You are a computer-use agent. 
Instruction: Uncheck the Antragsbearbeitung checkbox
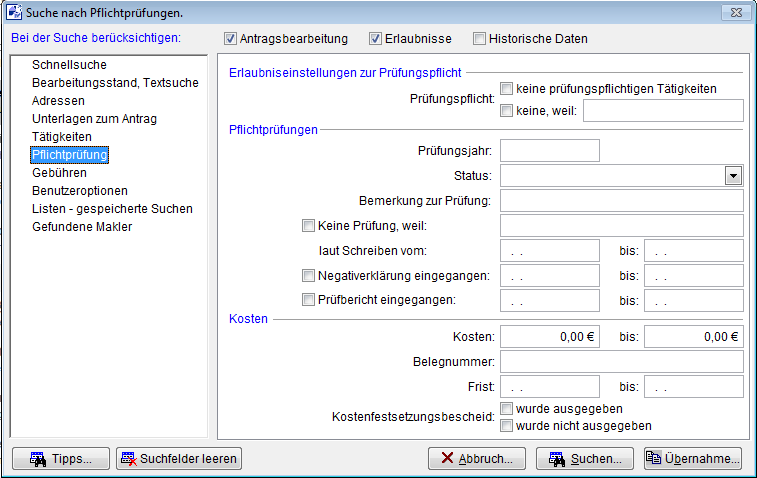pos(232,39)
